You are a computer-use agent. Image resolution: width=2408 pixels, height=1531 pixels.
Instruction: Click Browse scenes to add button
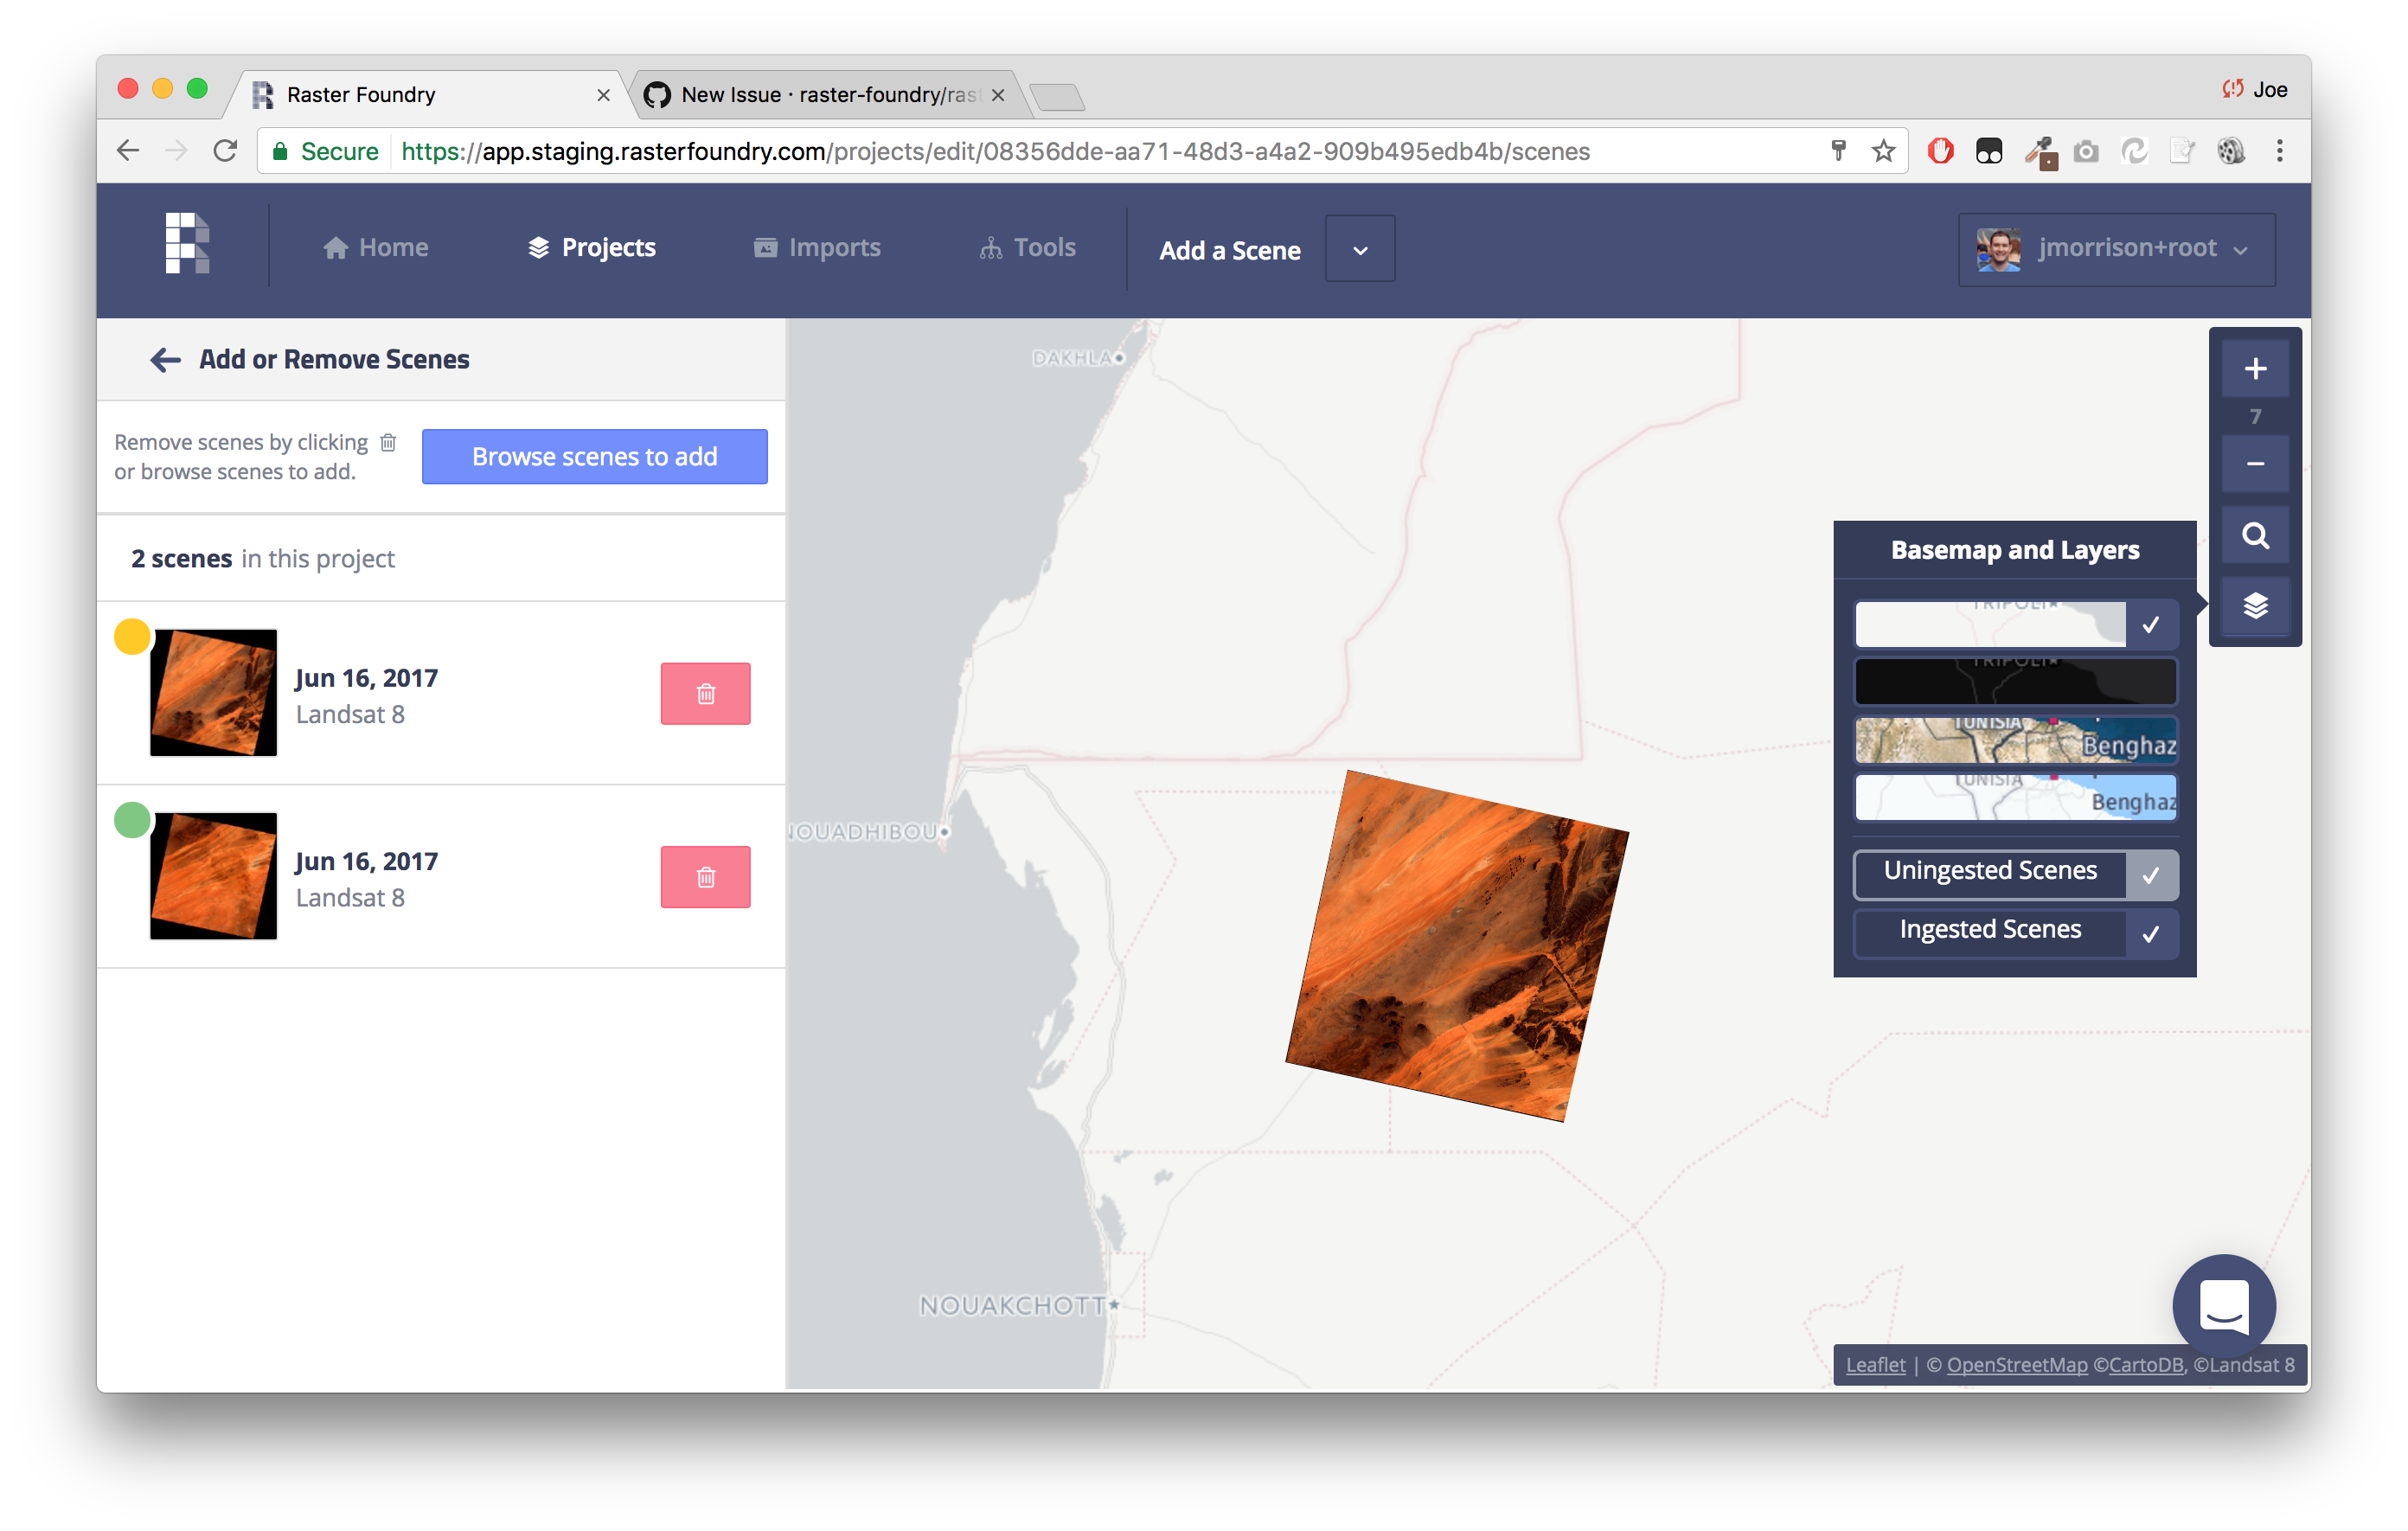point(594,457)
